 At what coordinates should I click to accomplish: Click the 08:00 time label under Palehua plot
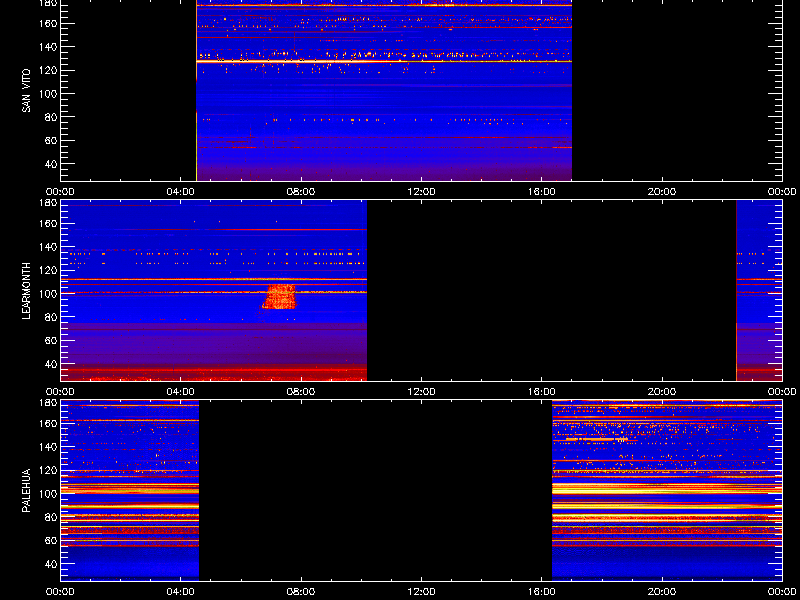coord(301,592)
